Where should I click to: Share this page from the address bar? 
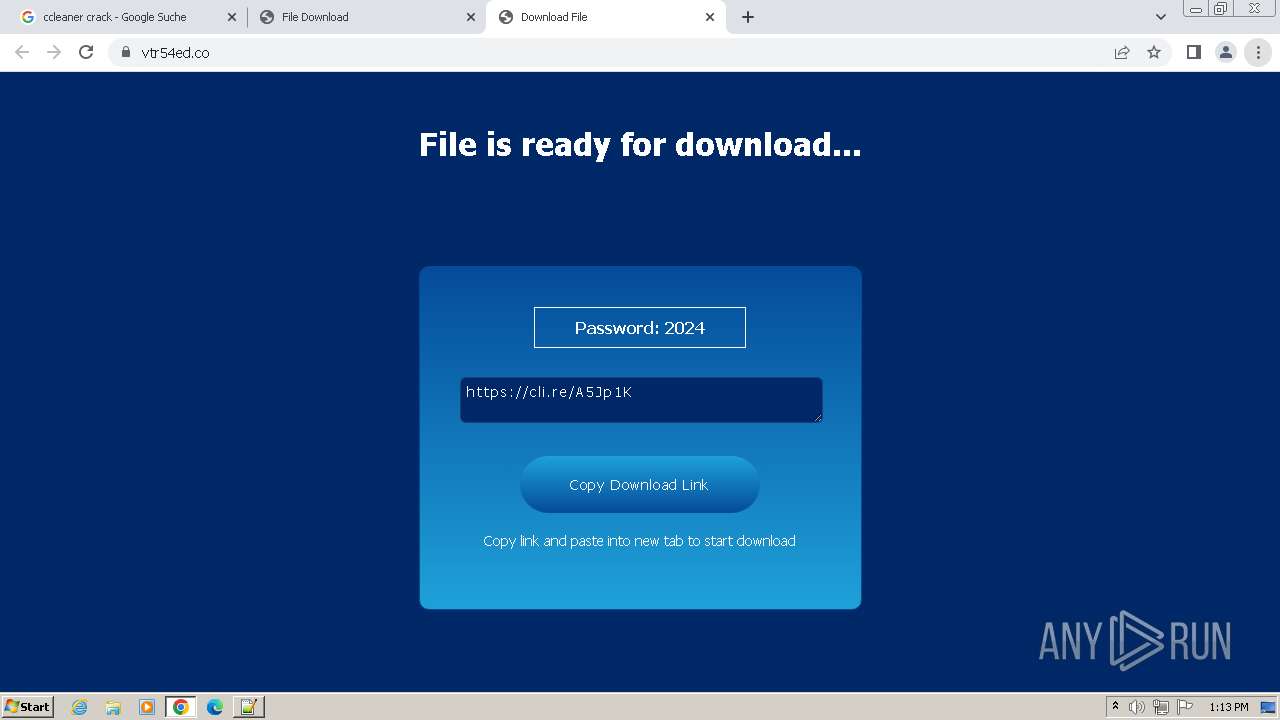click(x=1122, y=52)
